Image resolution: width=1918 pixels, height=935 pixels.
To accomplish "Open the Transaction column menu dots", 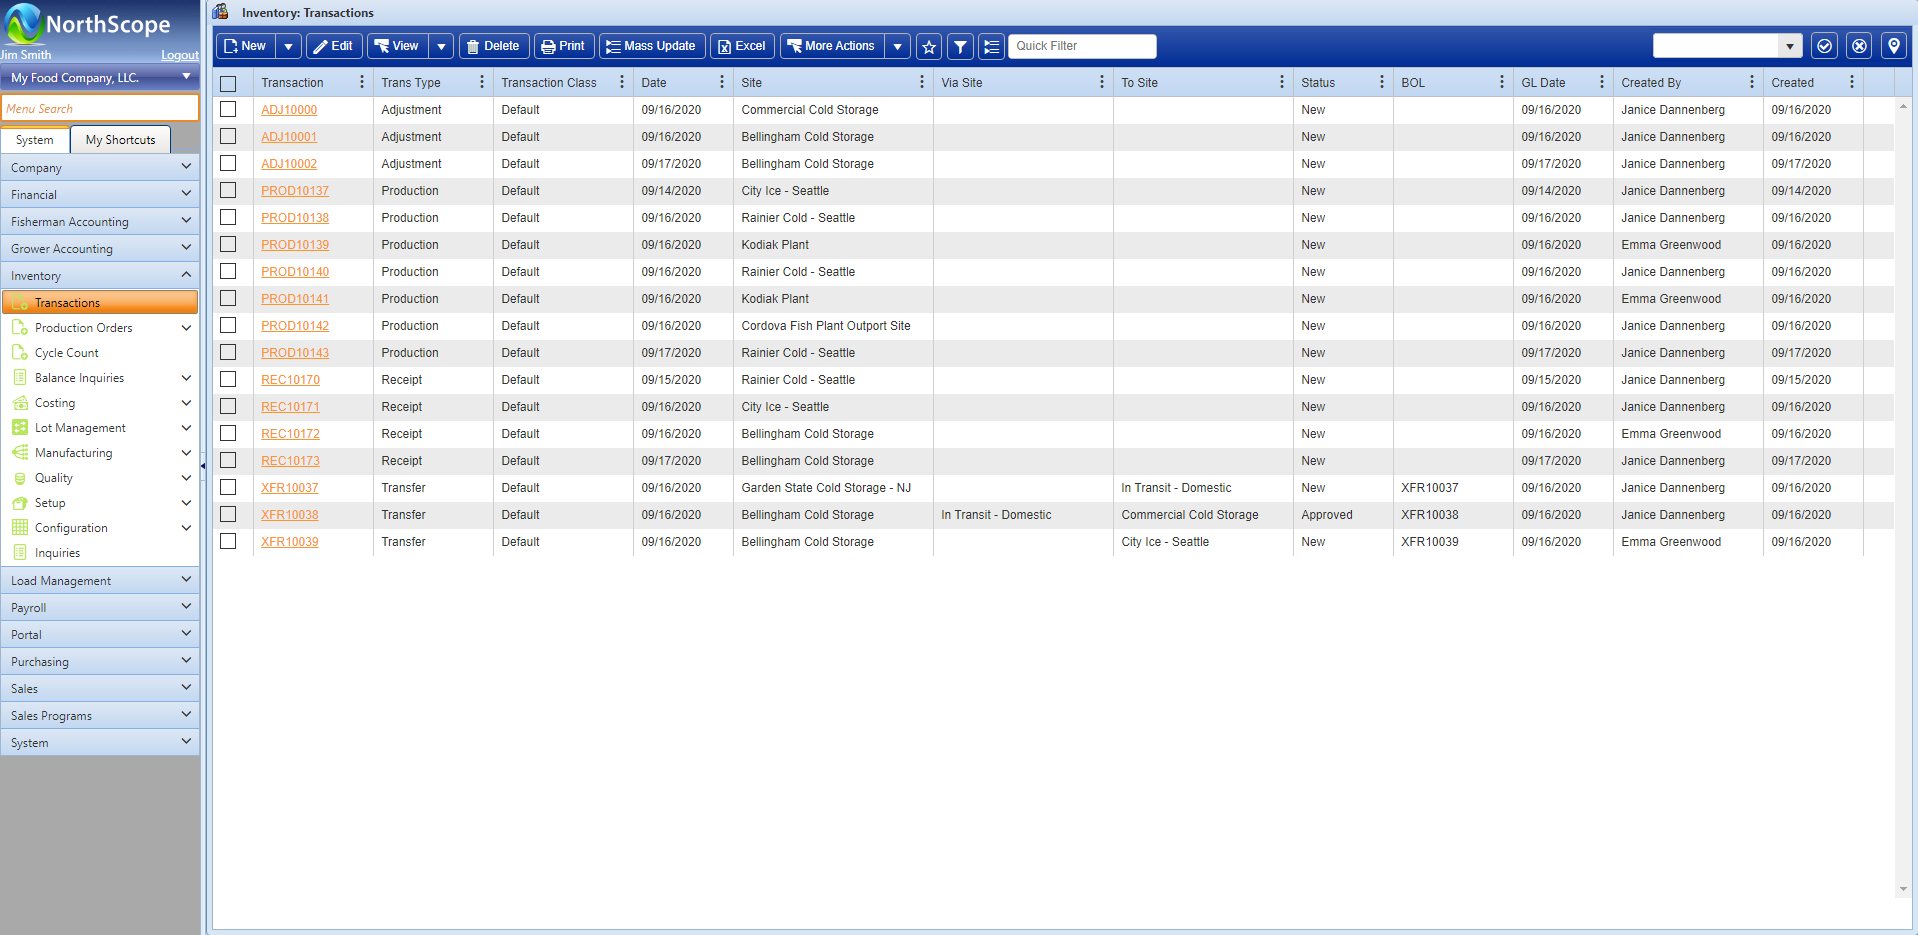I will 362,82.
